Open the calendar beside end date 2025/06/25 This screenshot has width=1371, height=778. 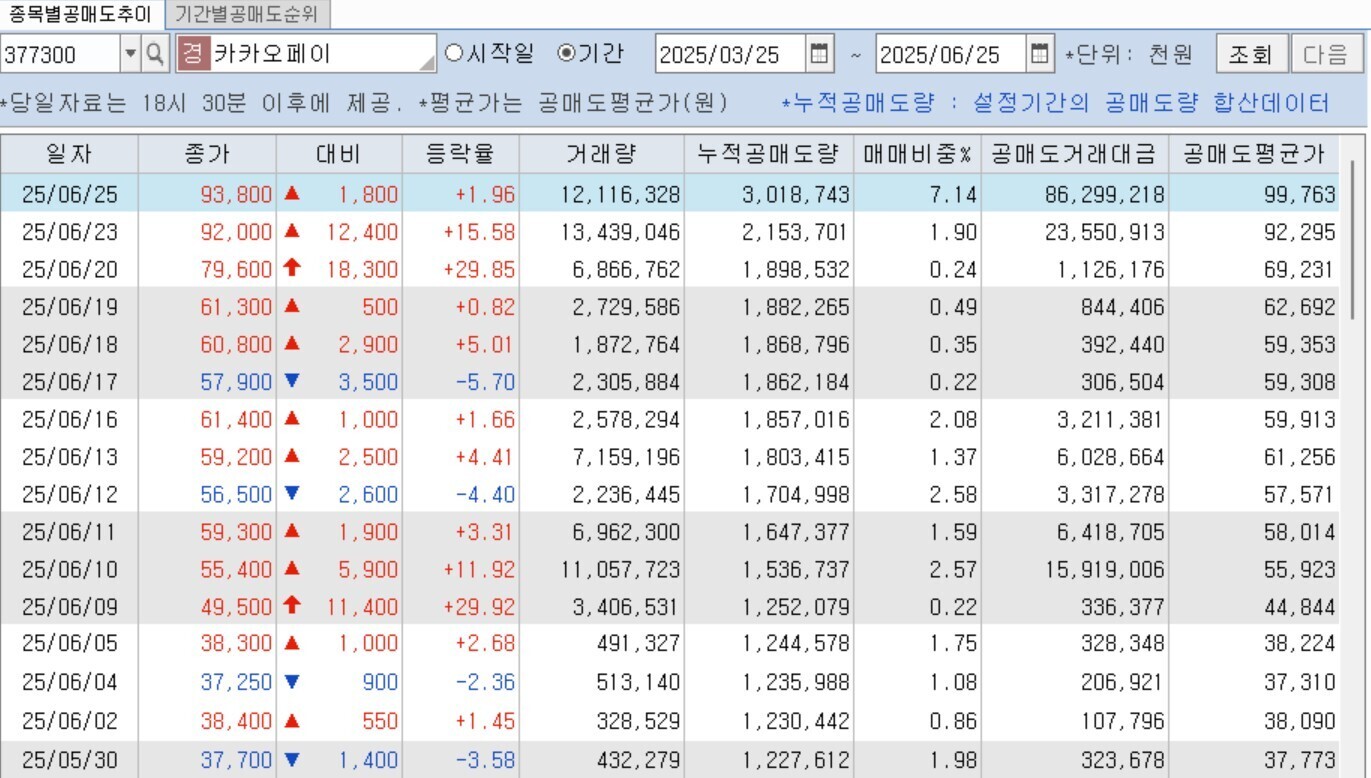1041,54
